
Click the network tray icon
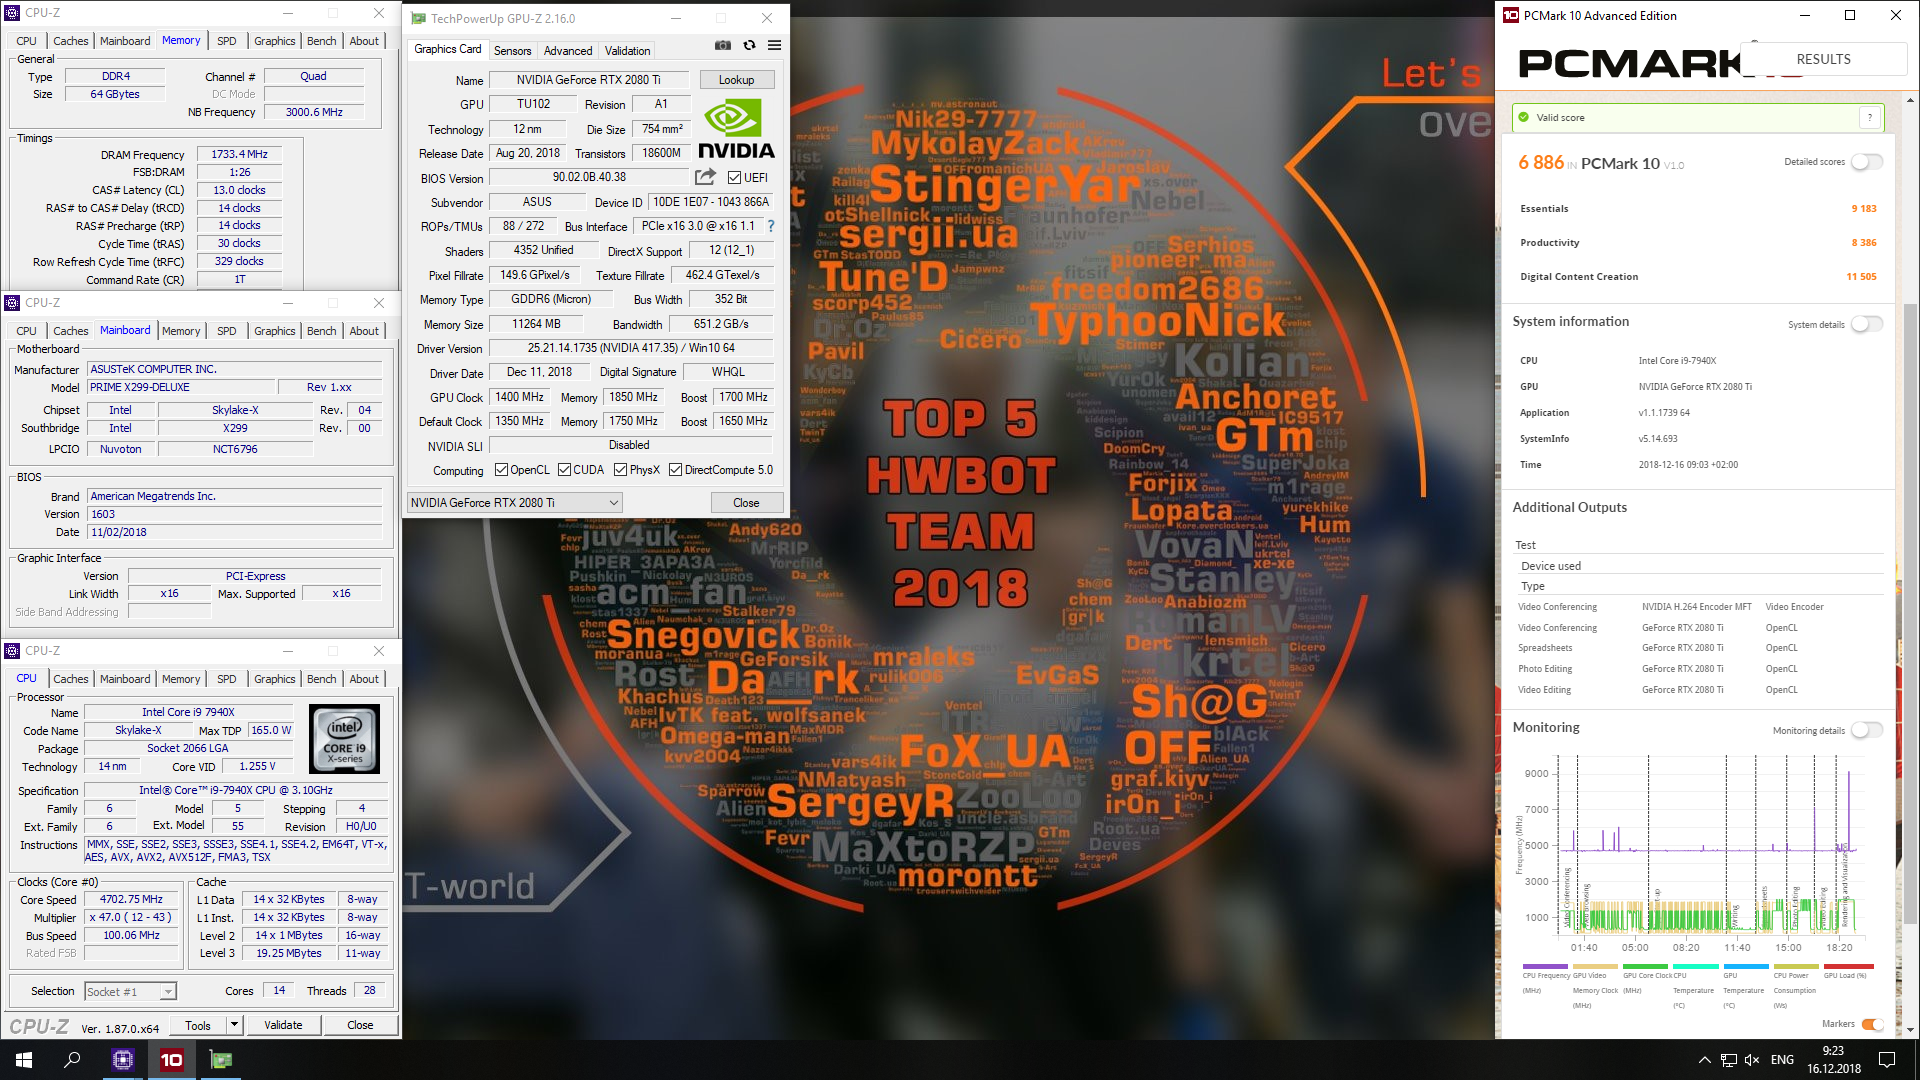(1728, 1060)
